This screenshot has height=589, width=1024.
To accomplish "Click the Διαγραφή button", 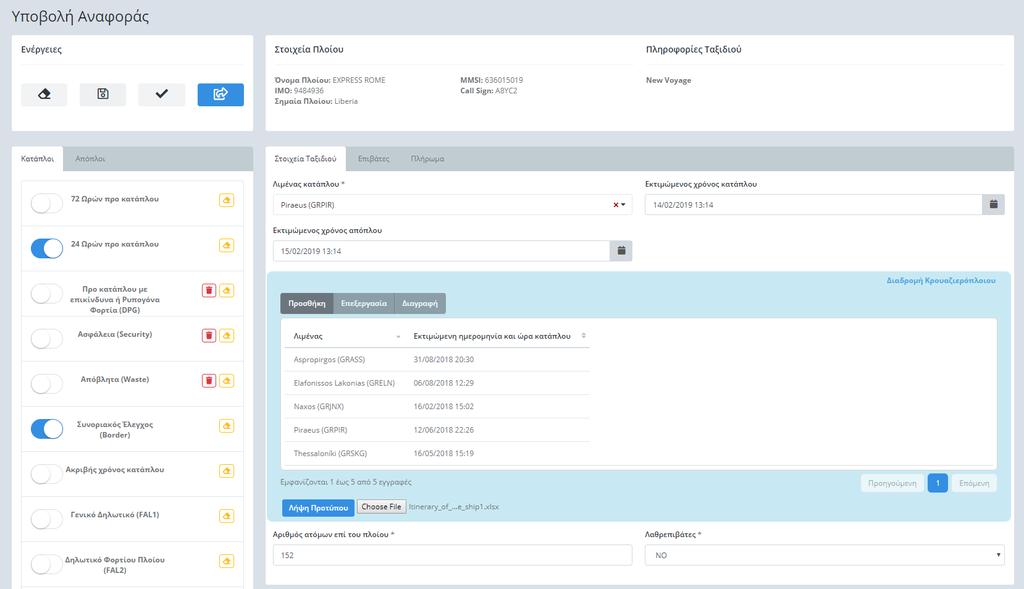I will [x=420, y=303].
